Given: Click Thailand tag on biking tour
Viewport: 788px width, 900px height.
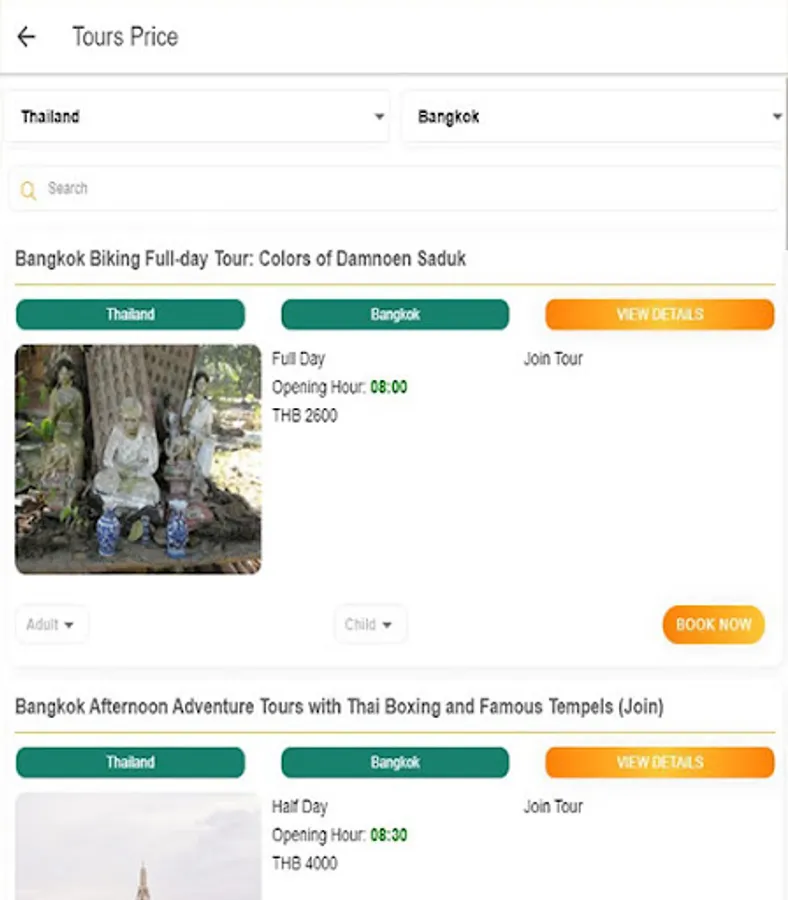Looking at the screenshot, I should (130, 314).
